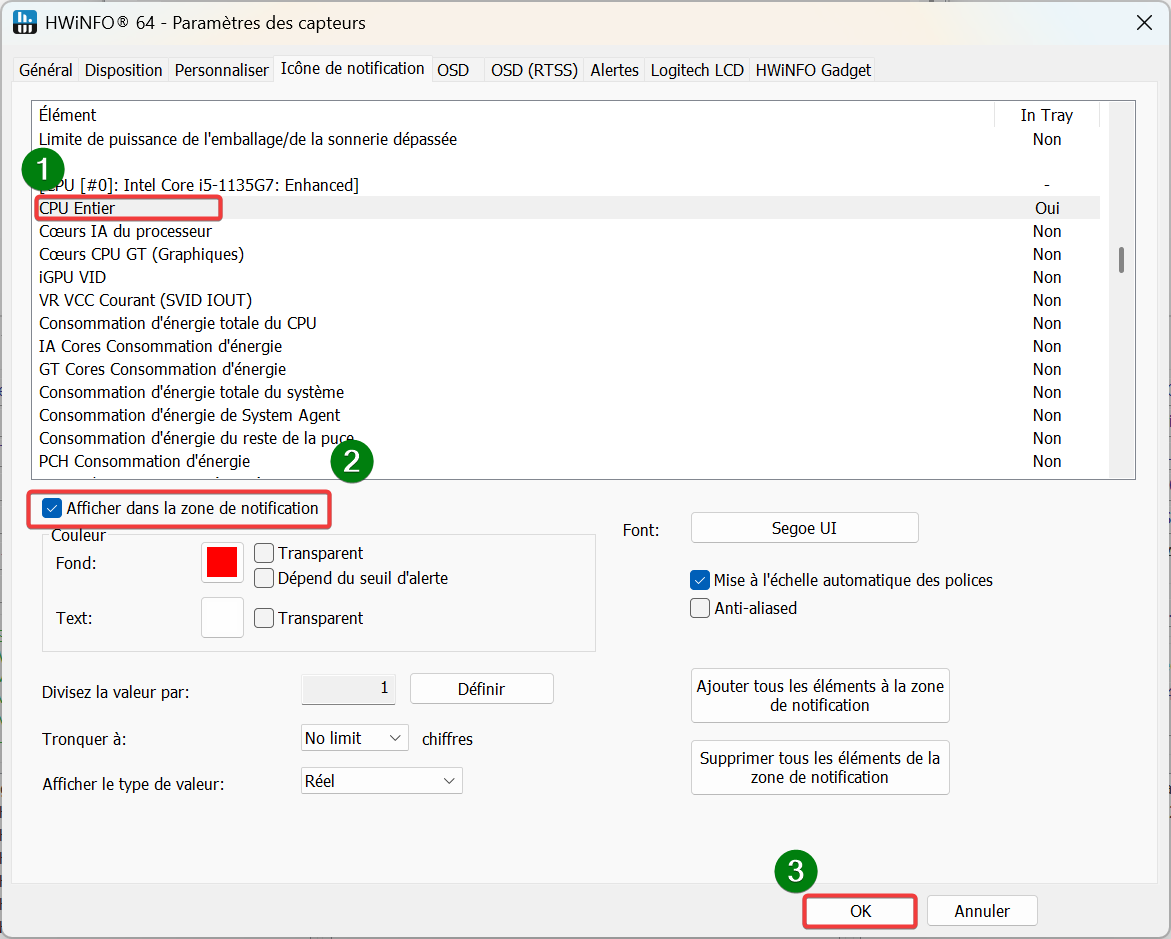Go to the HWiNFO Gadget tab
Screen dimensions: 1171x939
coord(813,70)
